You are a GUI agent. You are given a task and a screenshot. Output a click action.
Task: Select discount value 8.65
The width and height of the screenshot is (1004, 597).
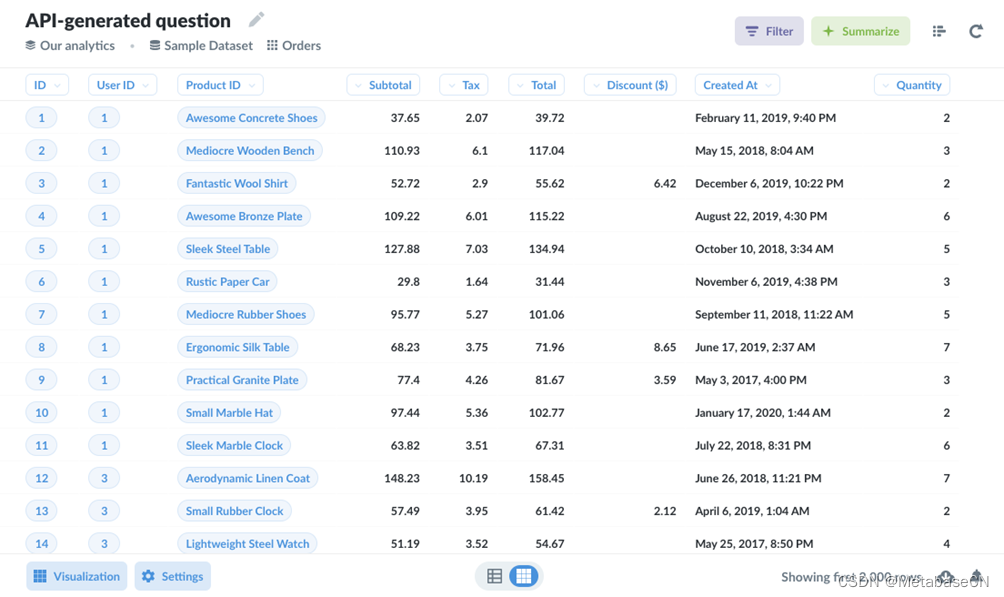[x=665, y=347]
